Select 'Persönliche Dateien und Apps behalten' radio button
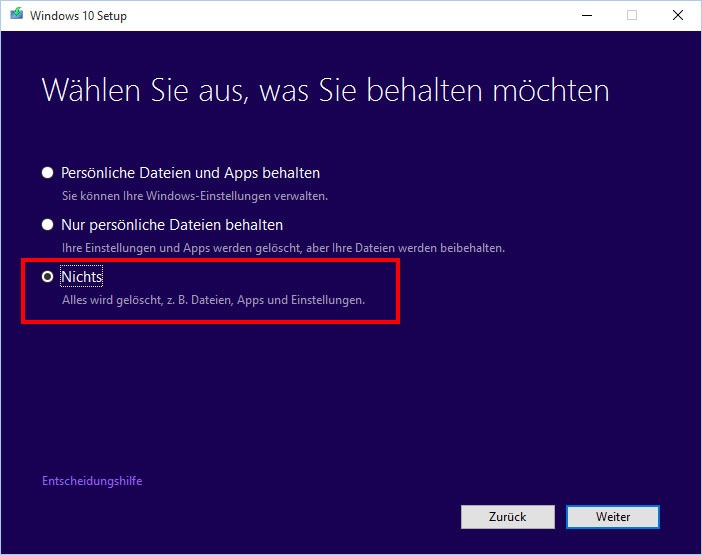702x555 pixels. point(47,173)
